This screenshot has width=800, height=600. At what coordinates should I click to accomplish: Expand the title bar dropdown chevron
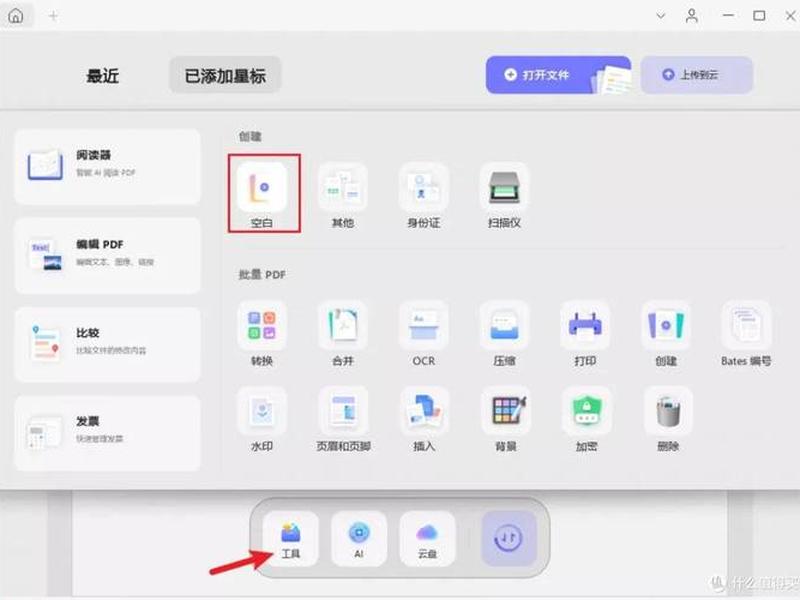[660, 16]
